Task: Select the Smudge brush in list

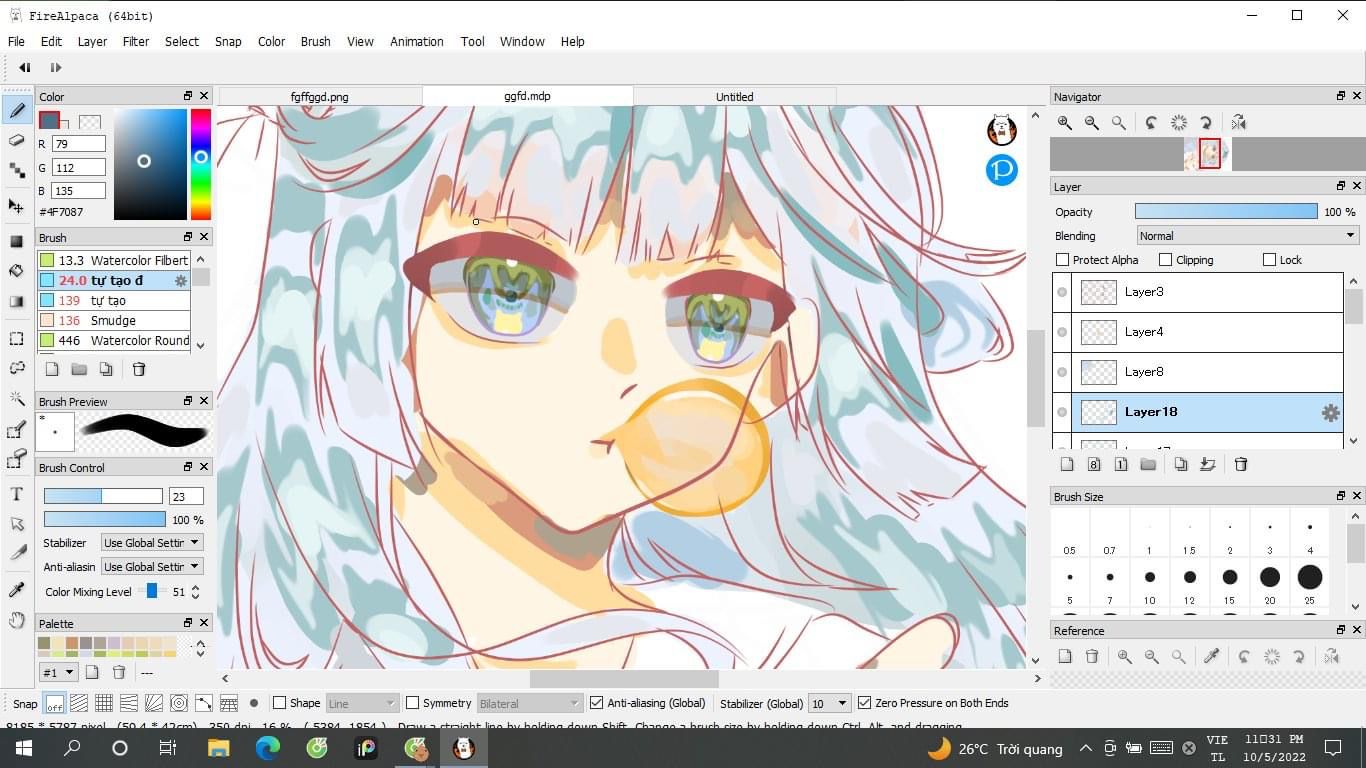Action: (113, 320)
